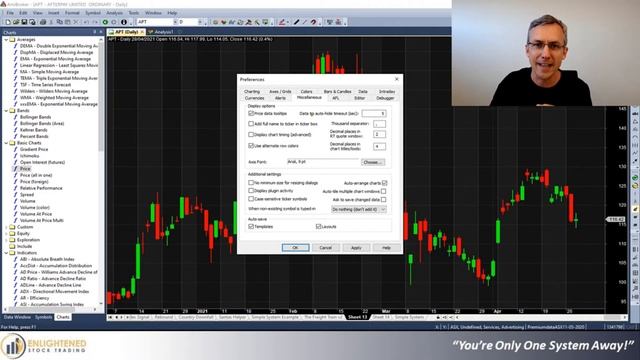Screen dimensions: 640x360
Task: Click the Open file toolbar icon
Action: tap(16, 22)
